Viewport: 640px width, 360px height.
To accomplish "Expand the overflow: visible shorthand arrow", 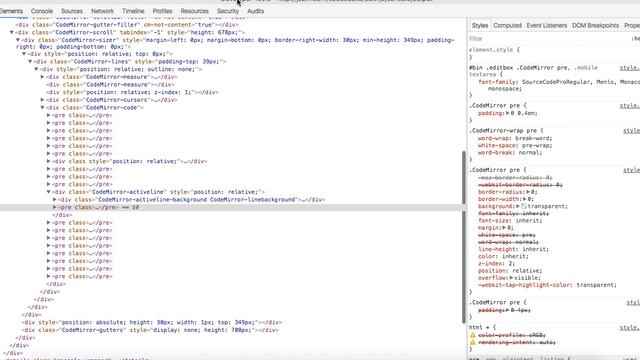I will [511, 278].
